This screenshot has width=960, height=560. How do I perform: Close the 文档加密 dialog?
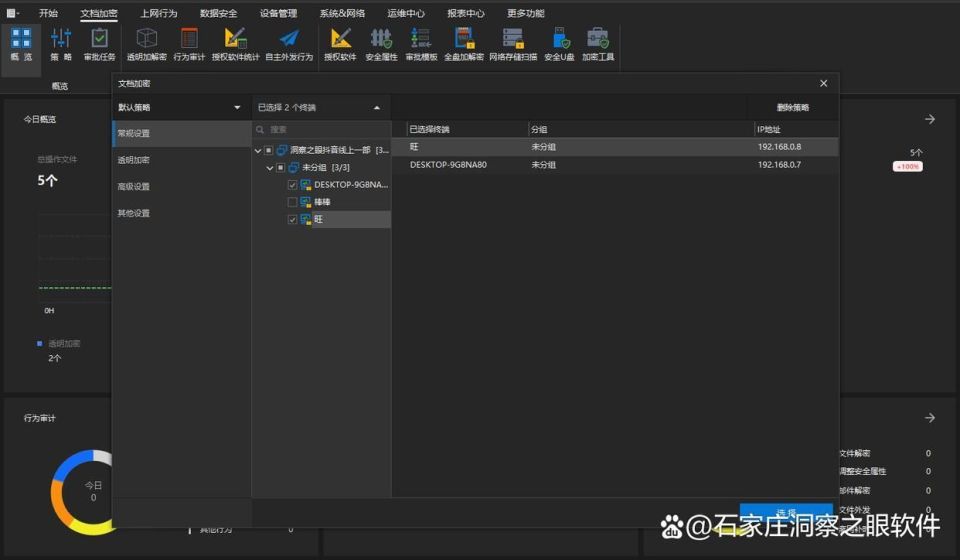[823, 83]
